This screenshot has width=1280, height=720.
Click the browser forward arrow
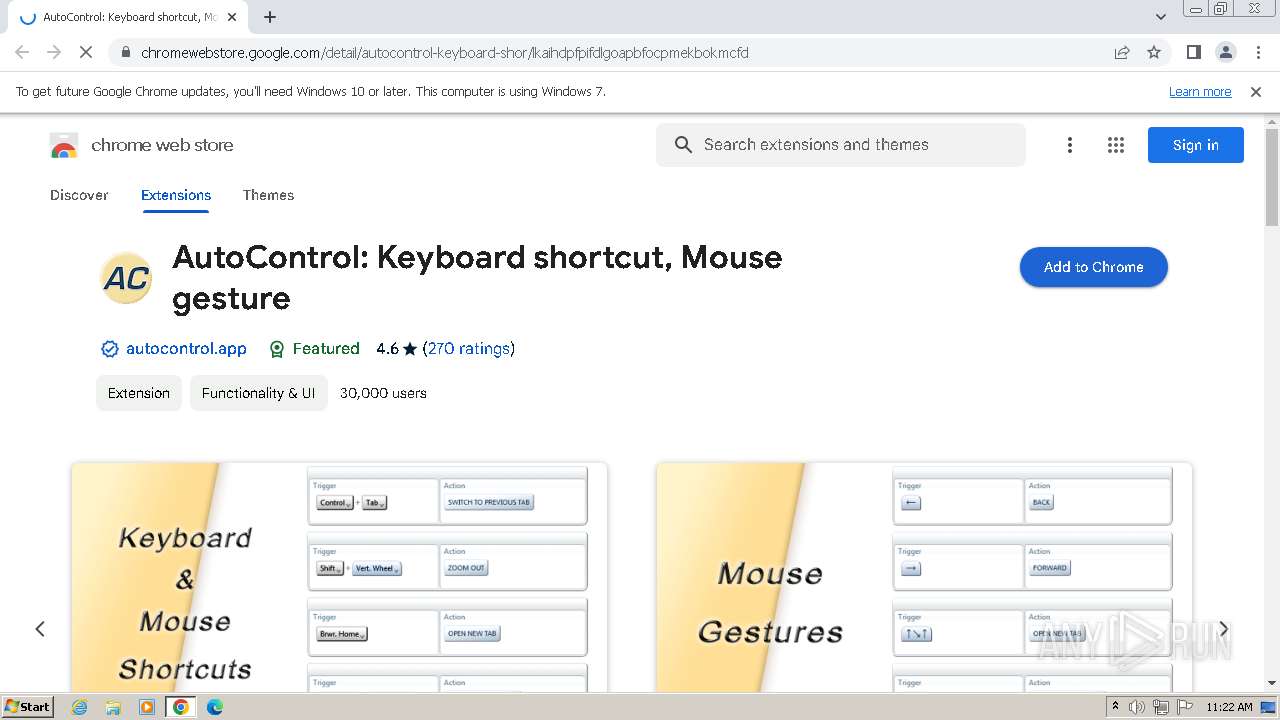tap(54, 52)
